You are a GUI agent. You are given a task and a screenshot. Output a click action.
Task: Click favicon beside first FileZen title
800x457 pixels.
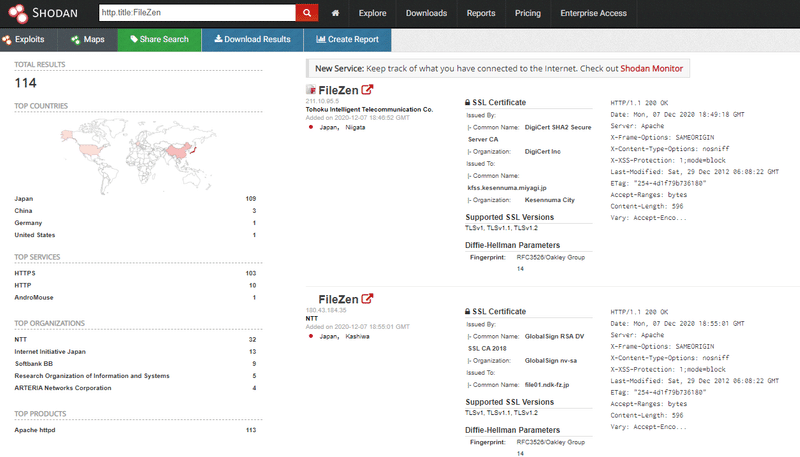(x=310, y=90)
